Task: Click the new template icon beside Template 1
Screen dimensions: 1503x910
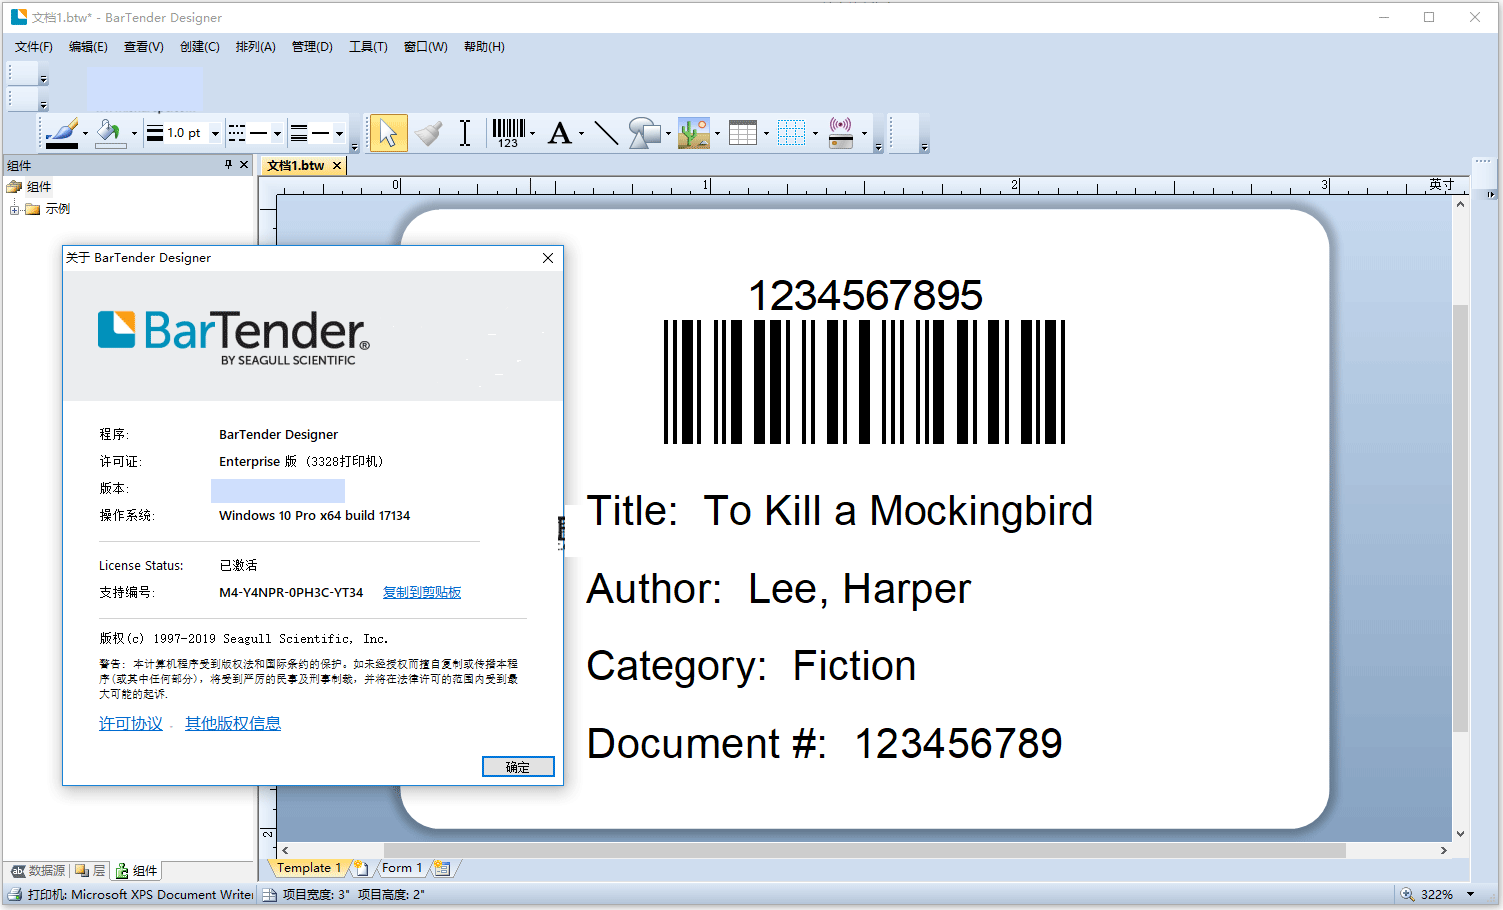Action: coord(361,868)
